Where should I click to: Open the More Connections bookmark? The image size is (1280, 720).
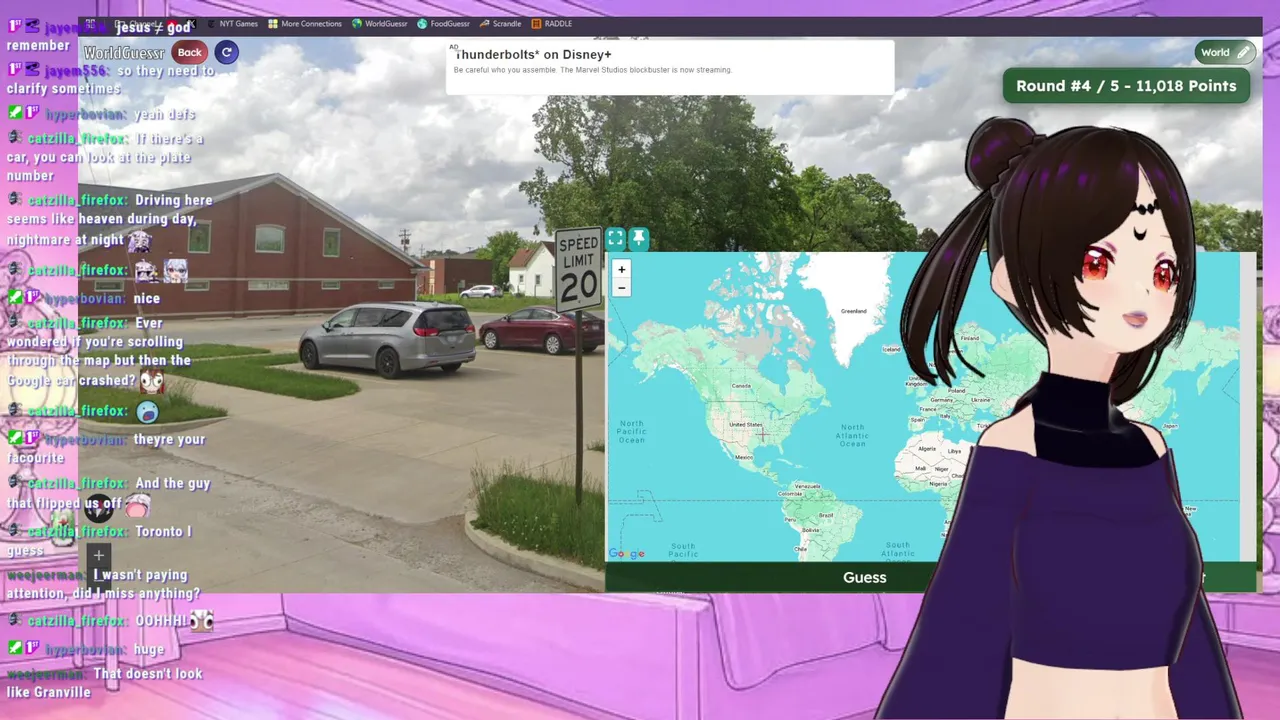304,24
